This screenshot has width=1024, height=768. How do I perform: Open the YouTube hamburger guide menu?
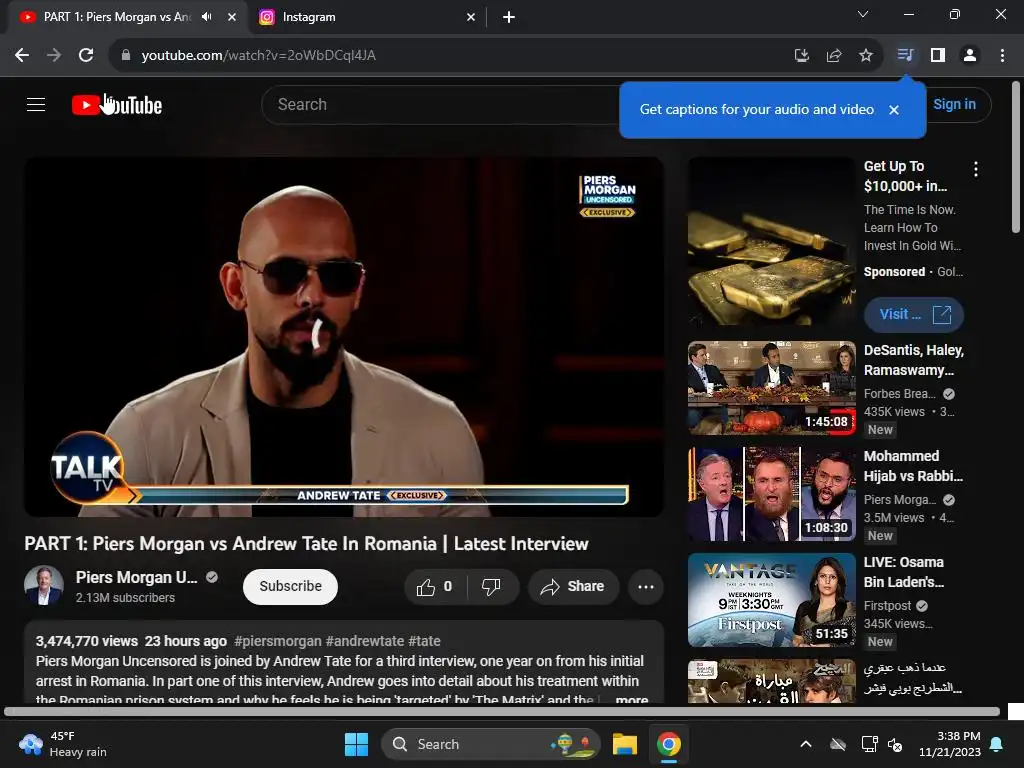(x=36, y=104)
